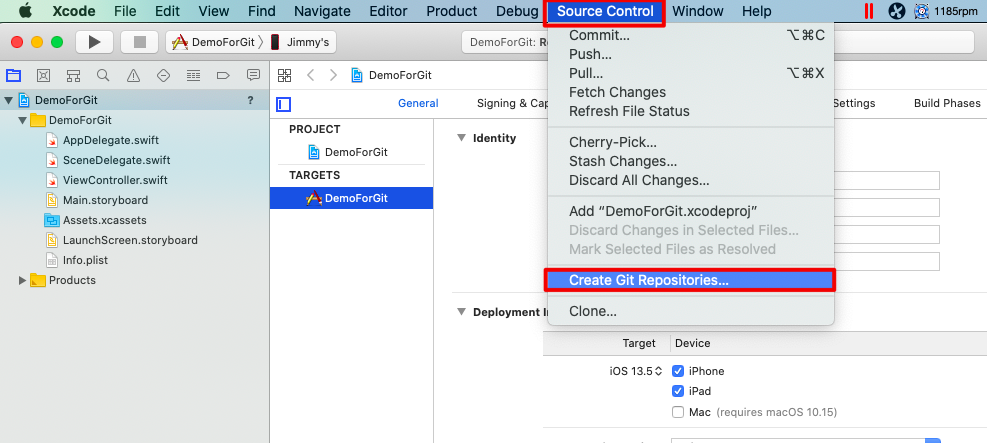The width and height of the screenshot is (987, 443).
Task: Choose Discard All Changes menu item
Action: tap(691, 181)
